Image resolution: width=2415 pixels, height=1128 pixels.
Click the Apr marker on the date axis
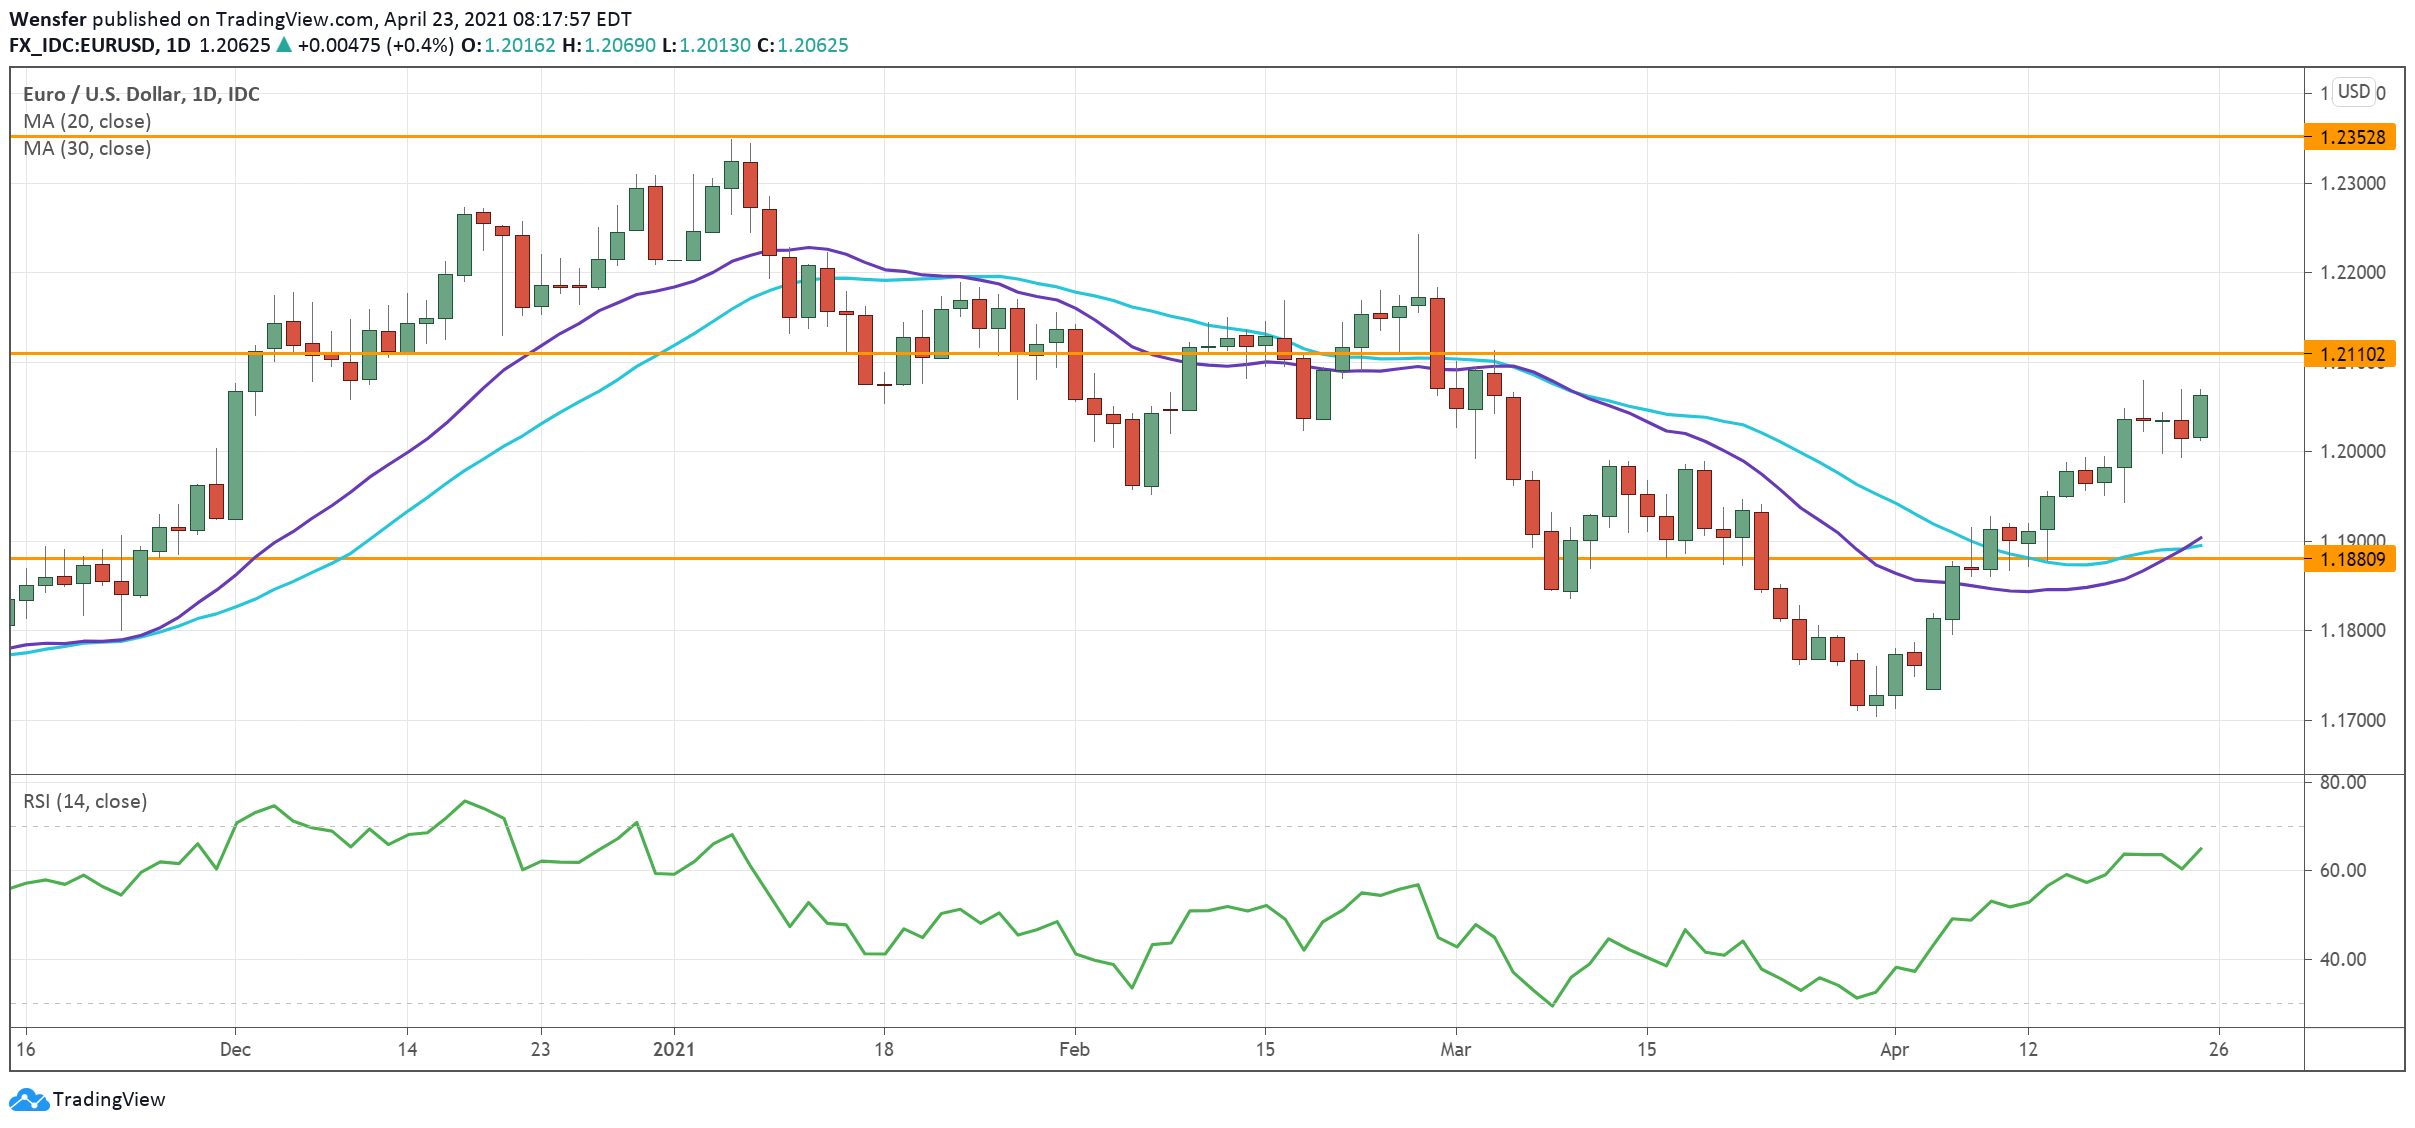click(1894, 1049)
